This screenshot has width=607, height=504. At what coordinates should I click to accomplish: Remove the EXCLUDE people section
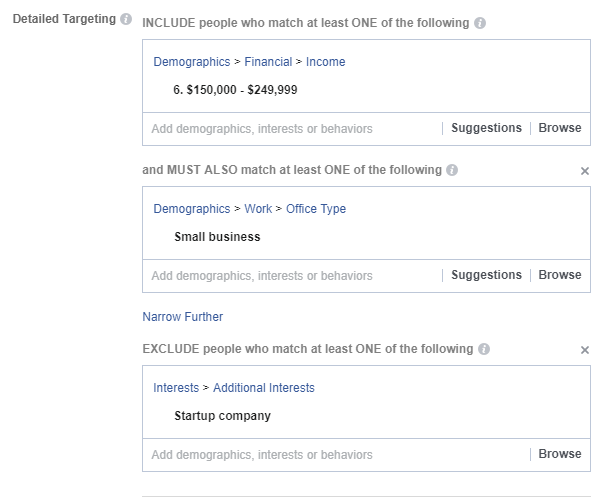[x=585, y=350]
